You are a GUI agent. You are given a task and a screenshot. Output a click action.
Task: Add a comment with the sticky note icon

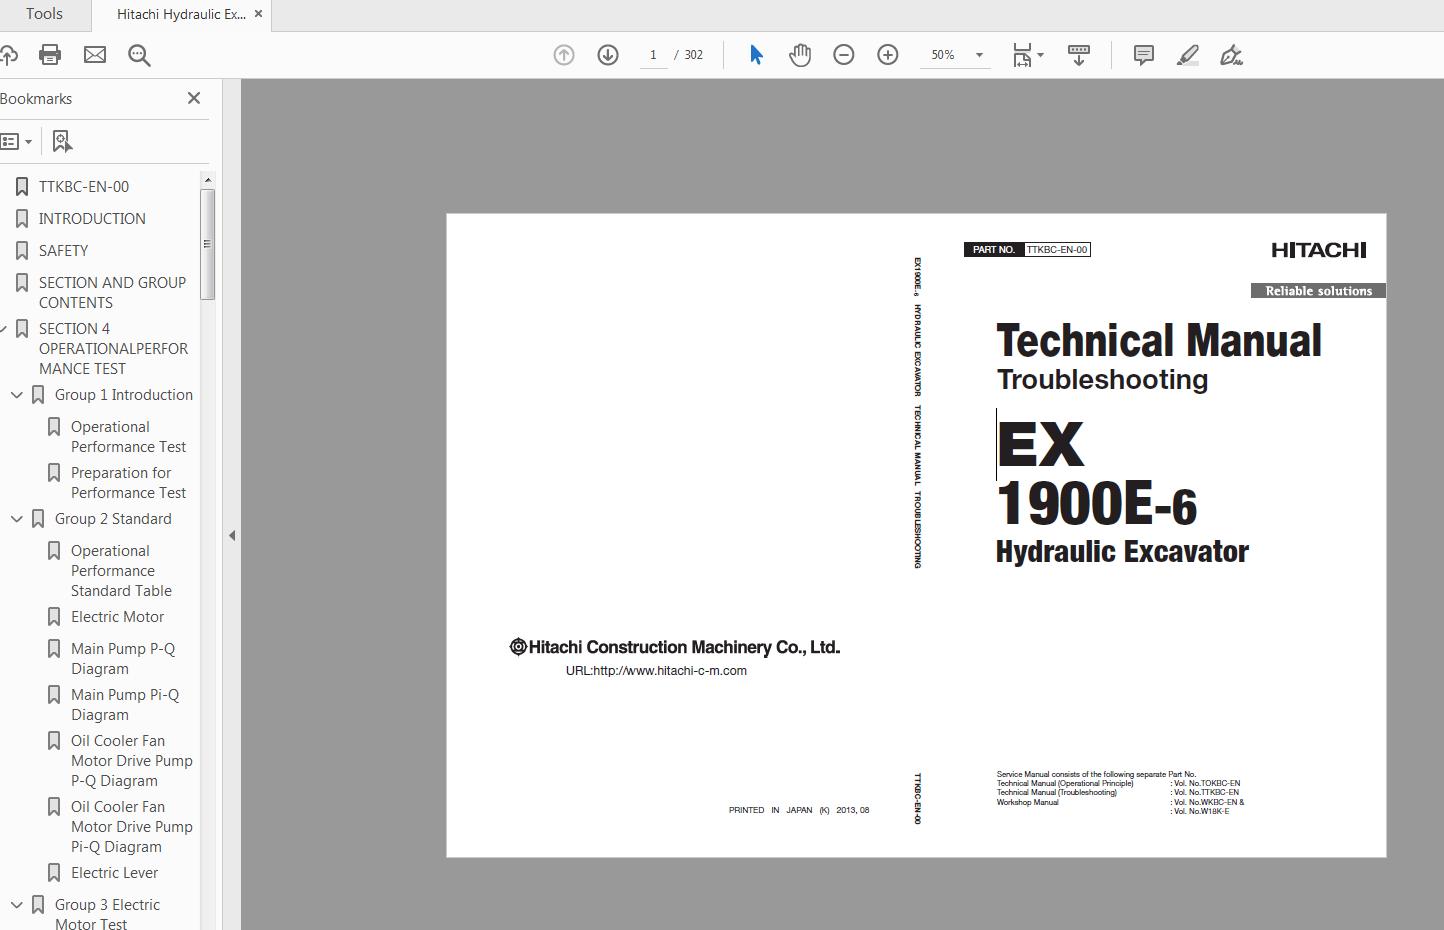click(1144, 55)
